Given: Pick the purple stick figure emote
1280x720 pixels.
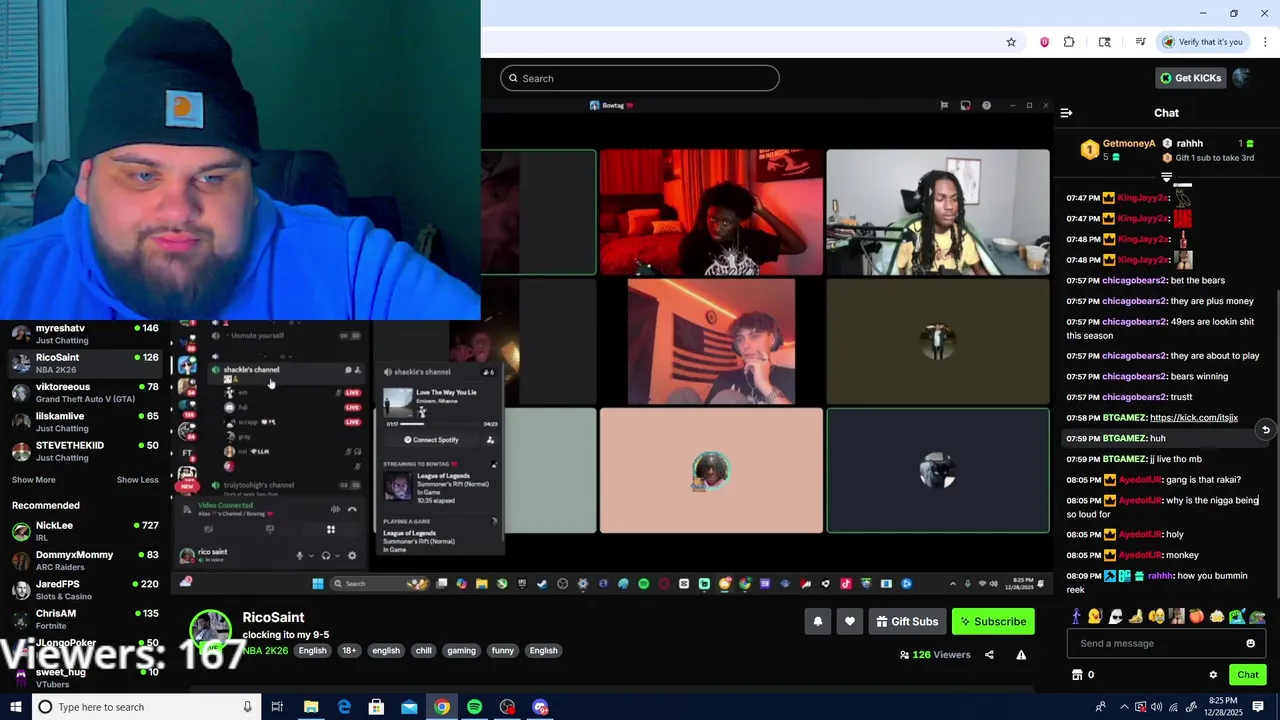Looking at the screenshot, I should tap(1076, 617).
